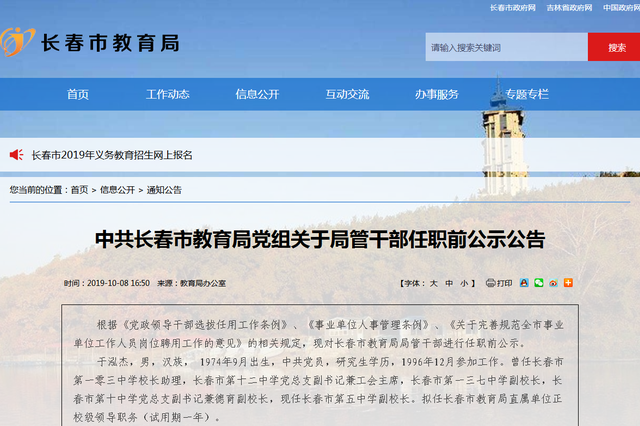Click the source text 教育局办公室
Image resolution: width=640 pixels, height=426 pixels.
click(x=203, y=283)
